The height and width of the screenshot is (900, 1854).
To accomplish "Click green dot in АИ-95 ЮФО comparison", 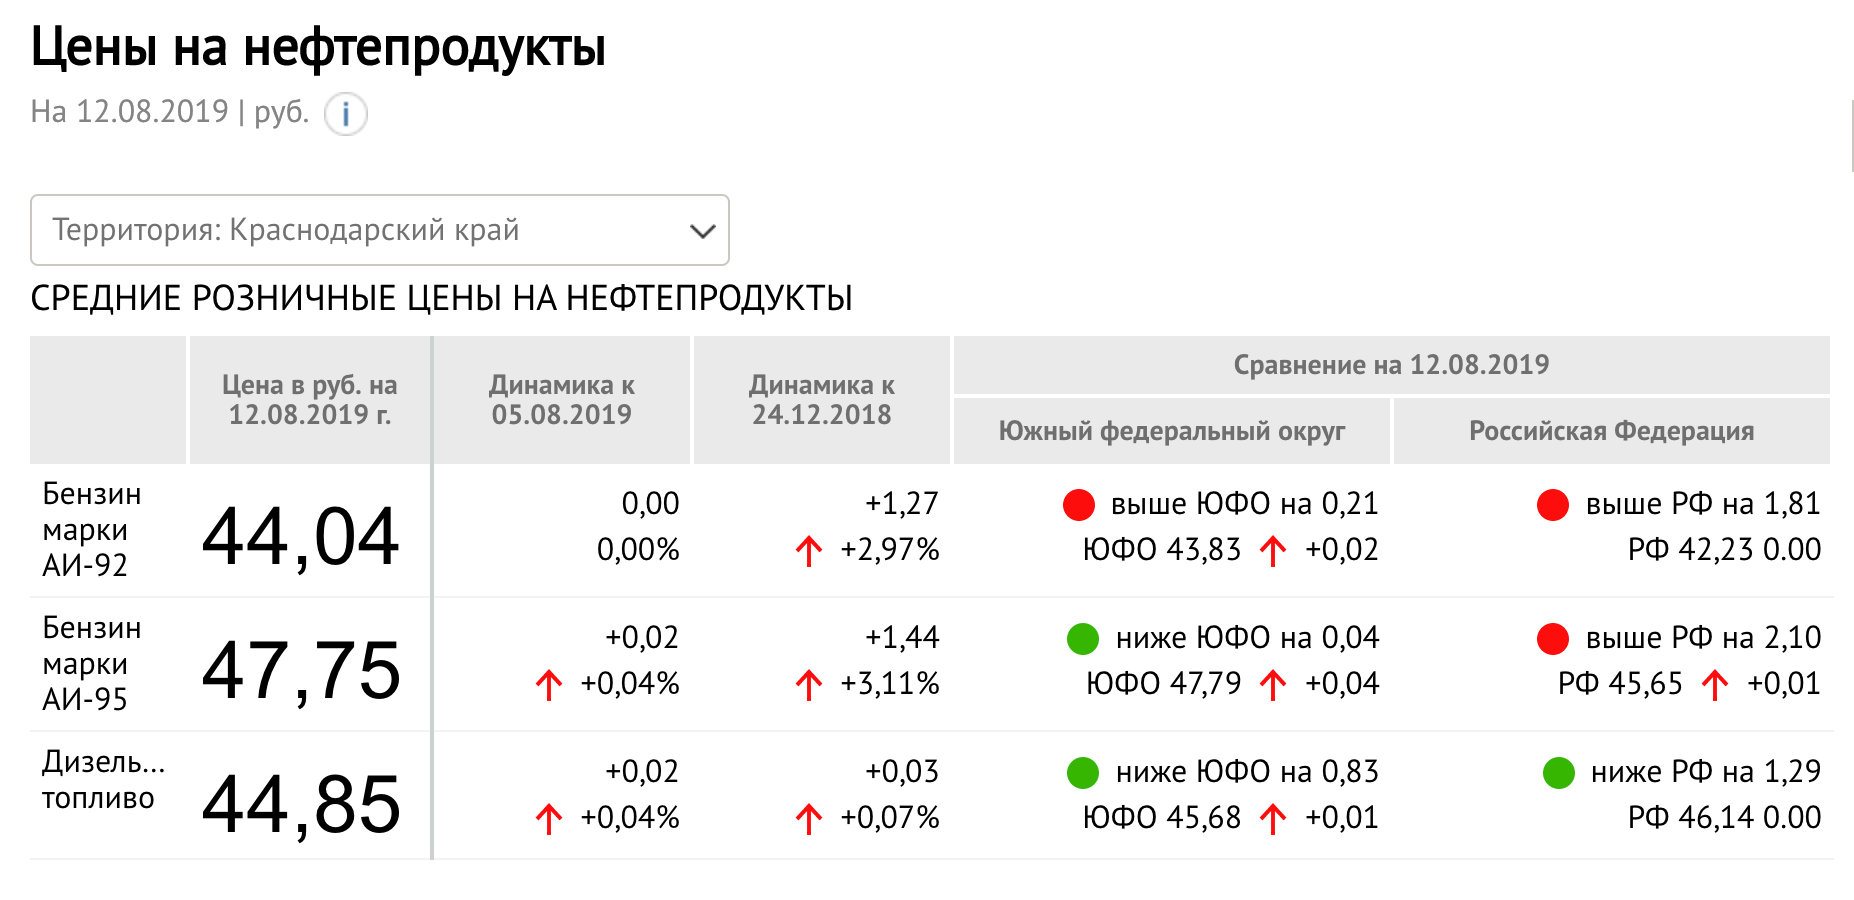I will pyautogui.click(x=1083, y=639).
